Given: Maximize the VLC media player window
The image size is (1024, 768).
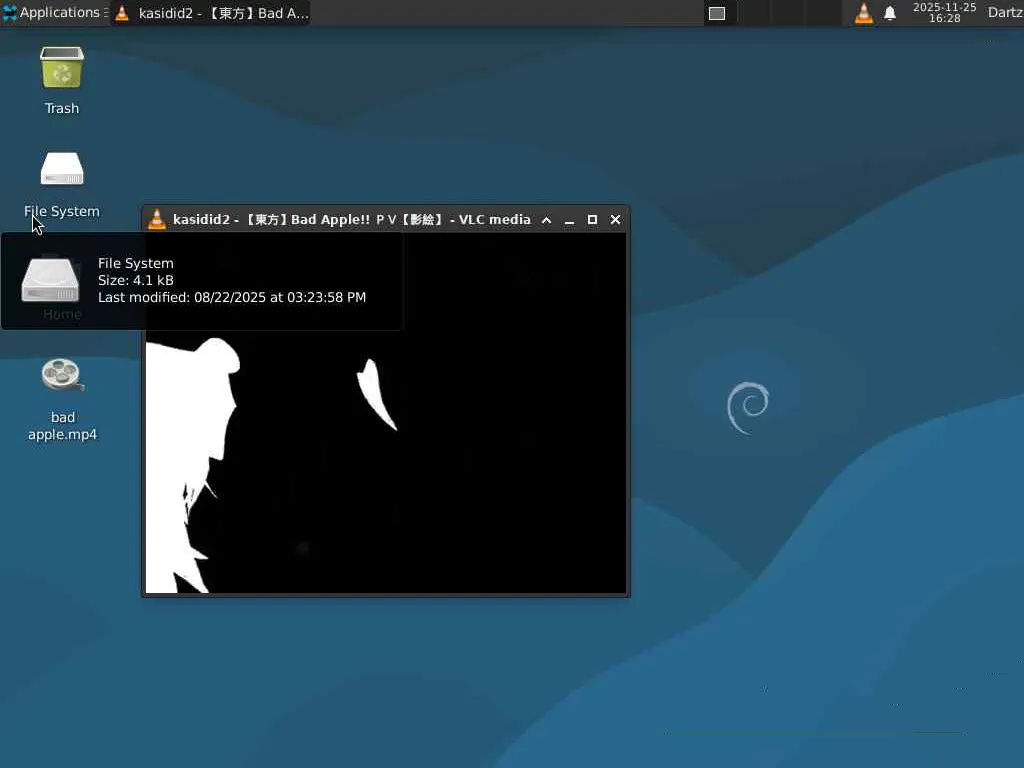Looking at the screenshot, I should (592, 219).
